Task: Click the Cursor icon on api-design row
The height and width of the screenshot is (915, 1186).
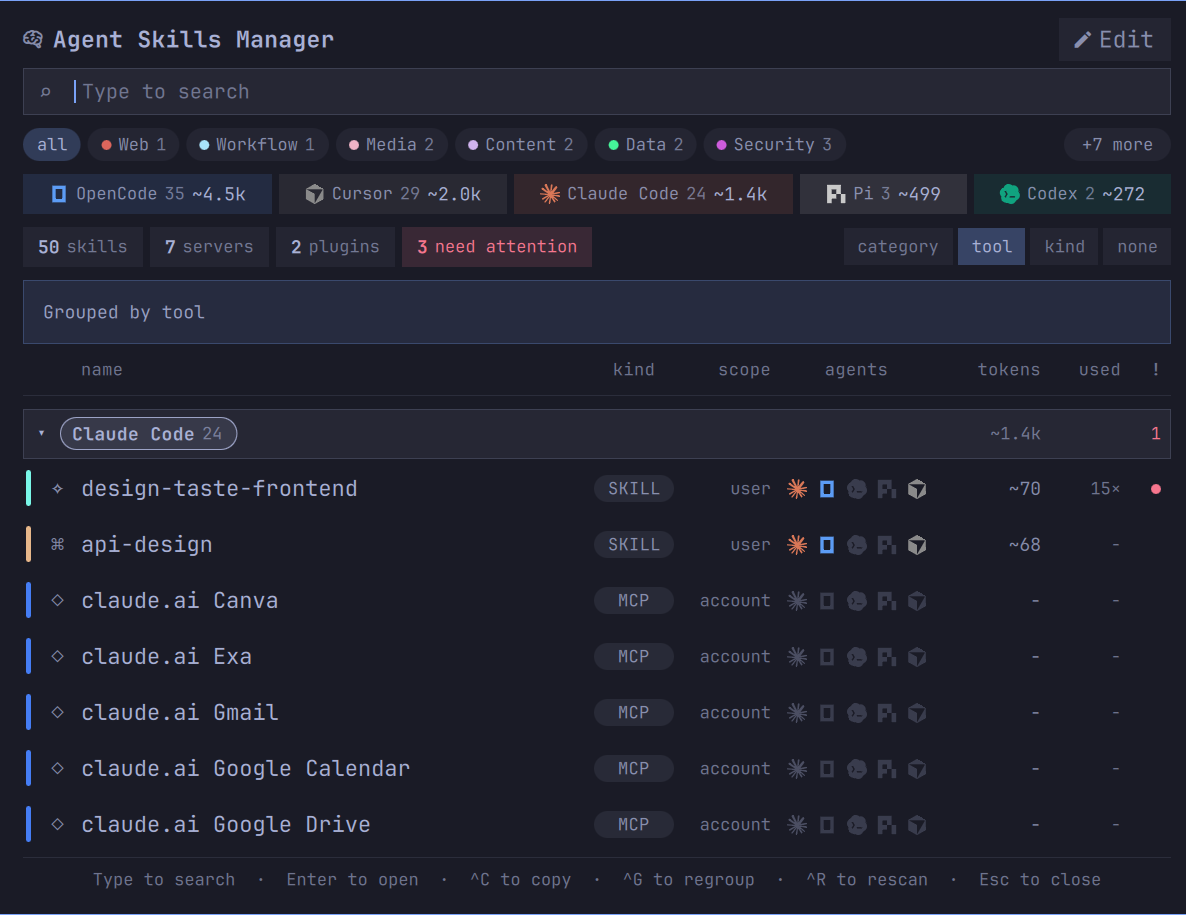Action: tap(917, 545)
